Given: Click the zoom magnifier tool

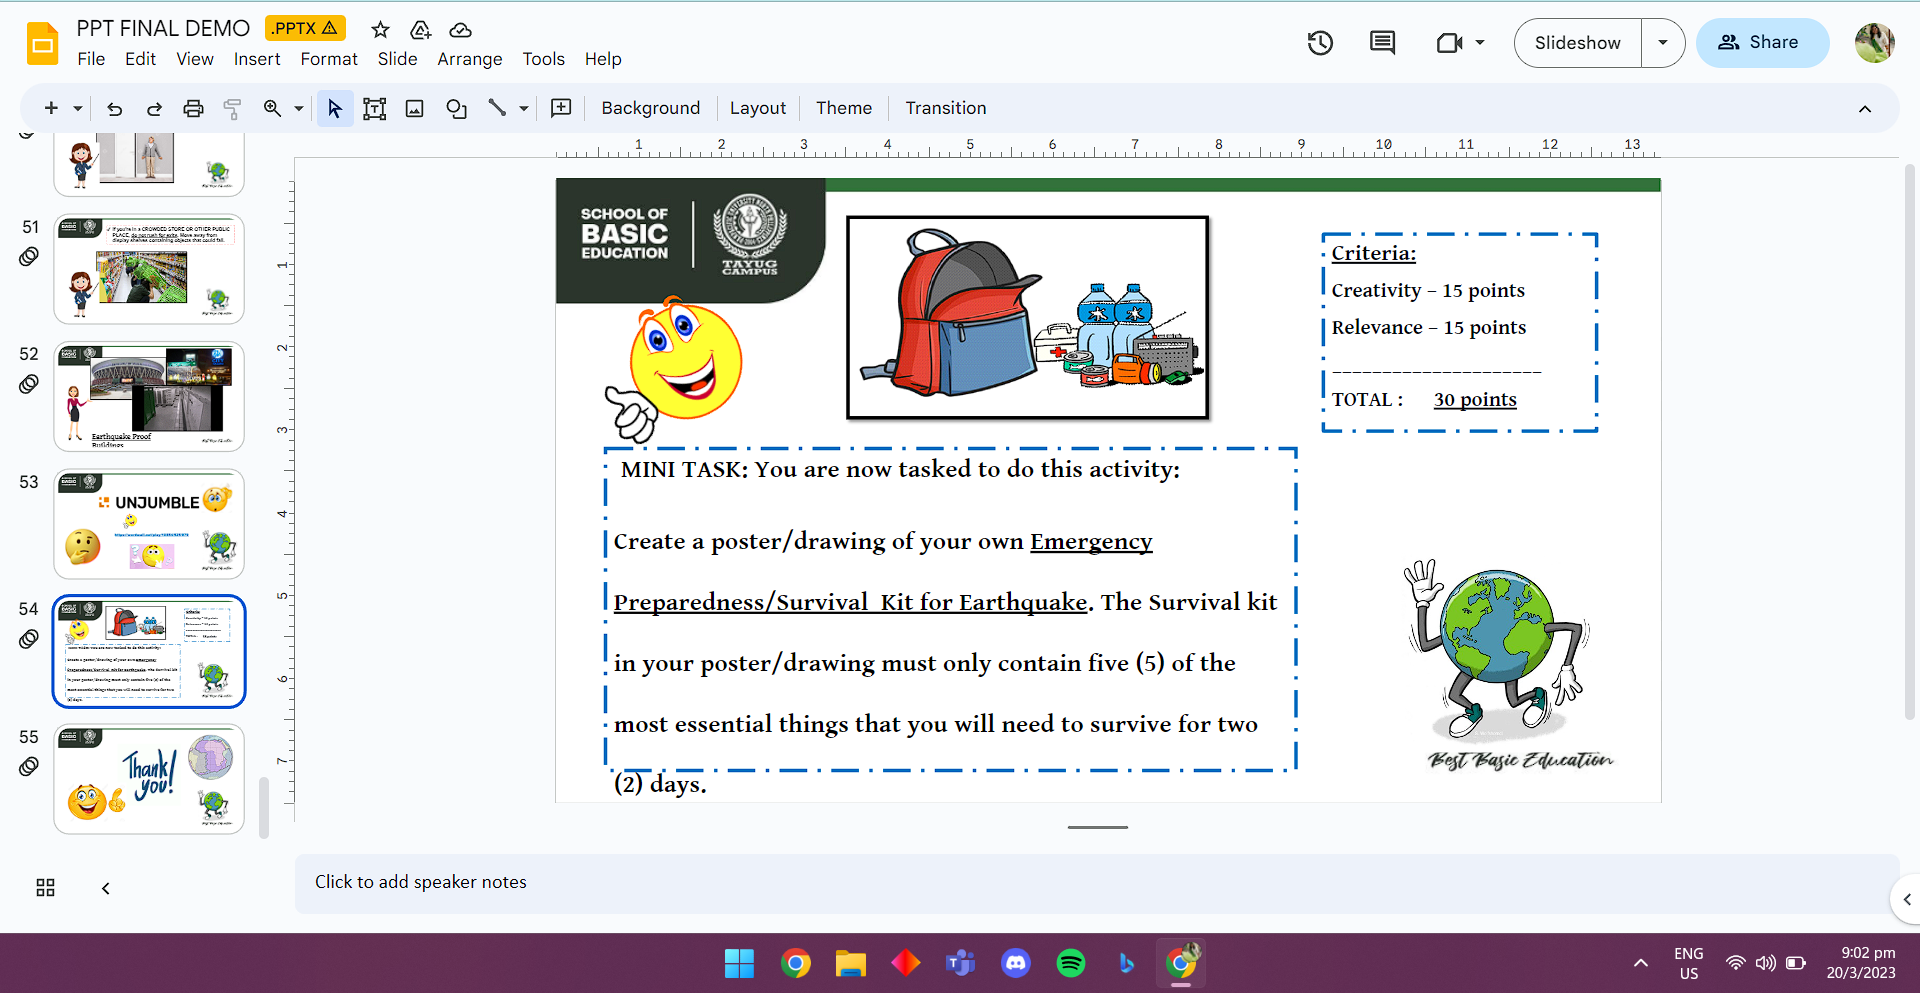Looking at the screenshot, I should click(x=272, y=108).
